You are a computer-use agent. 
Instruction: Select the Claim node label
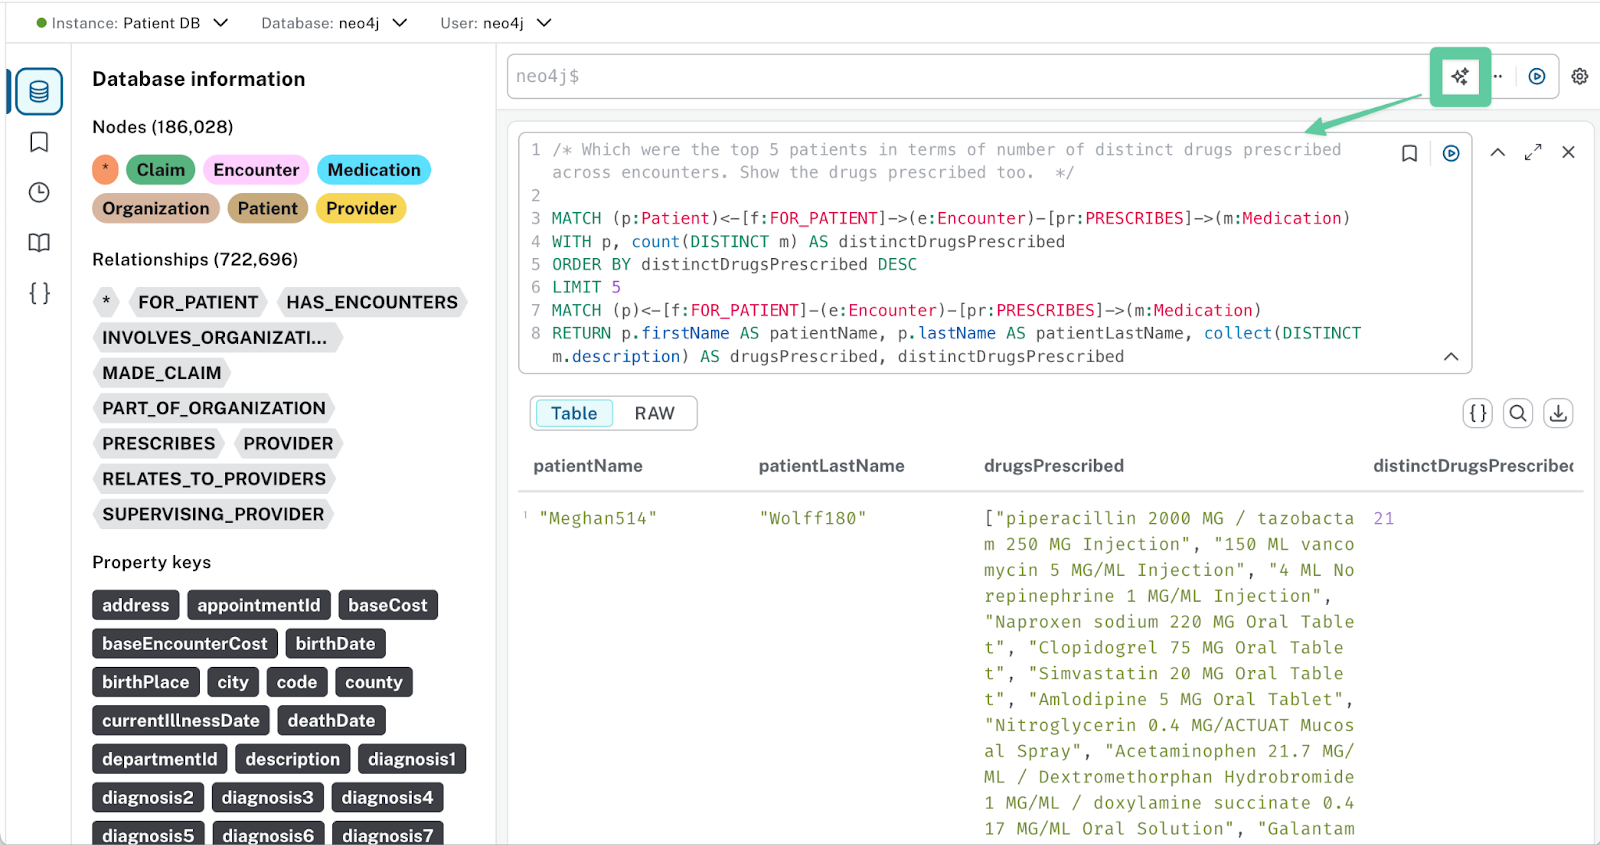click(160, 170)
